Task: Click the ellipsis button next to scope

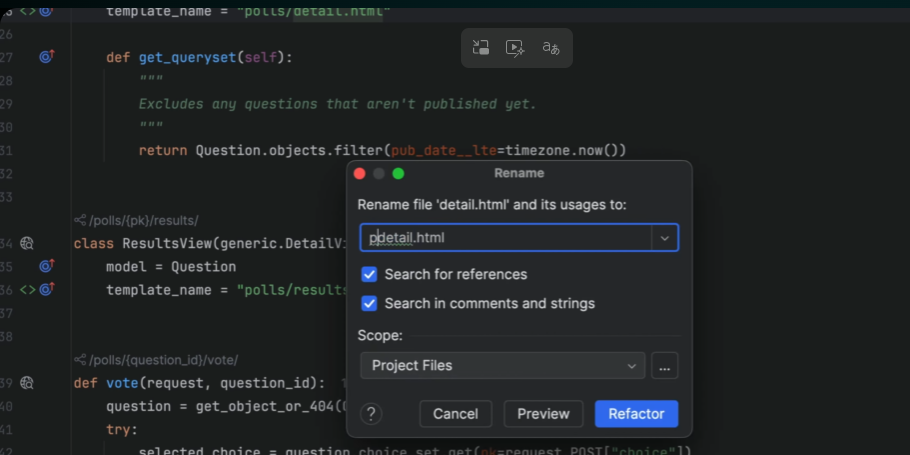Action: click(665, 366)
